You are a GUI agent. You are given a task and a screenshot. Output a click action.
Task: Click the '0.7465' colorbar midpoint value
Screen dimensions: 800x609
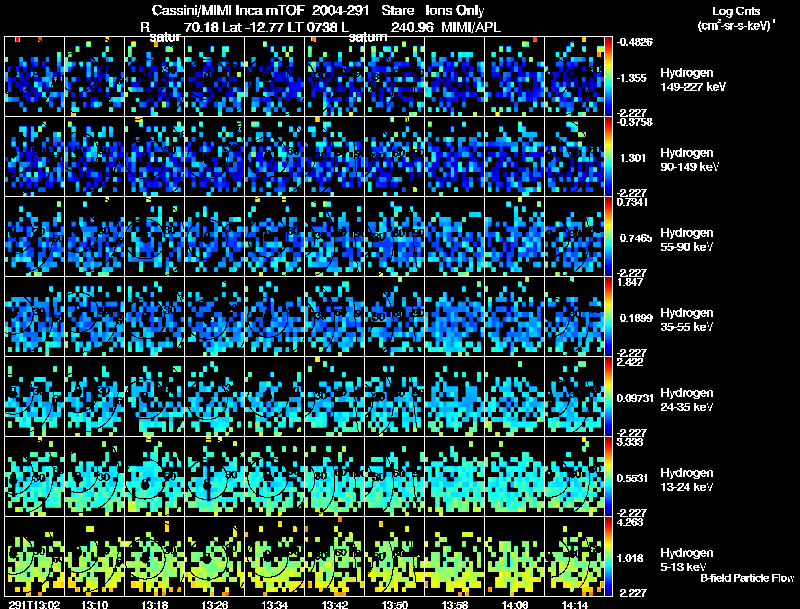[635, 238]
